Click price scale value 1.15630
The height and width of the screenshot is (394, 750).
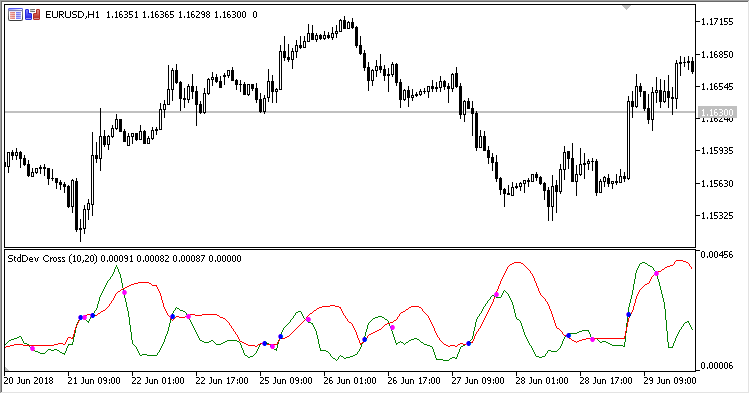click(x=717, y=183)
